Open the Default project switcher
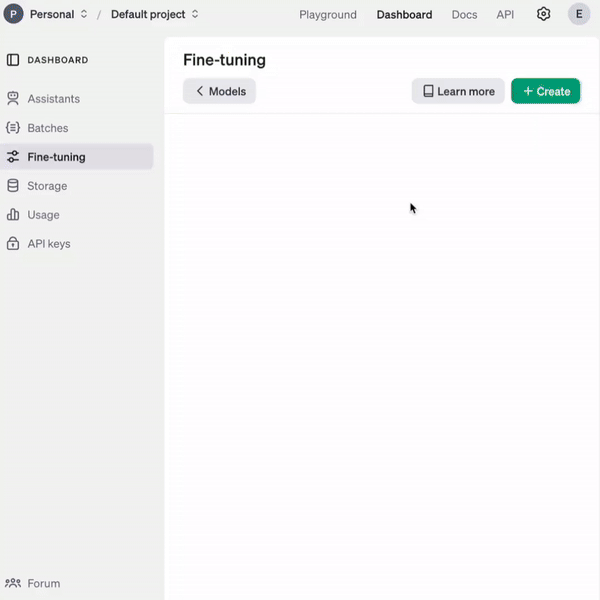600x600 pixels. pos(155,15)
